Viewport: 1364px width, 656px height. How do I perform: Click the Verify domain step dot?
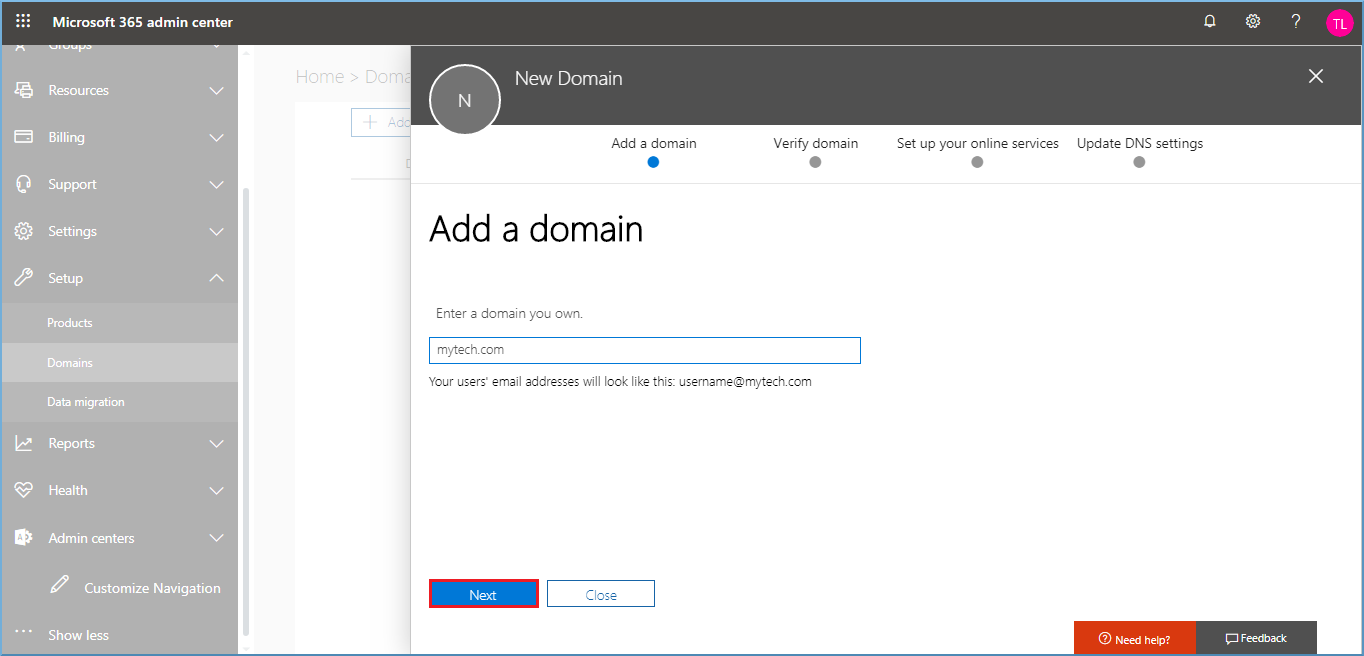(815, 162)
